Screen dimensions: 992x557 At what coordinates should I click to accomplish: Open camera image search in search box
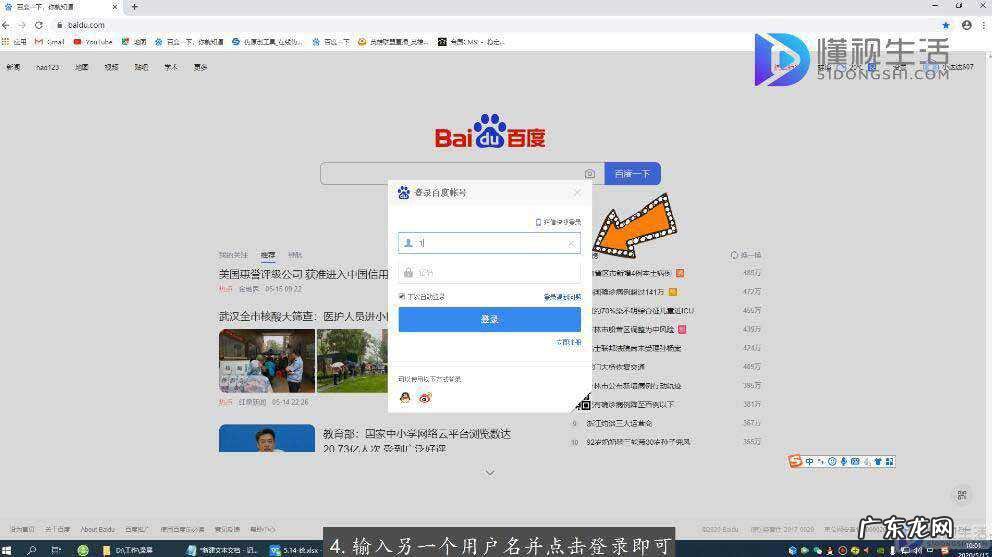[x=590, y=173]
